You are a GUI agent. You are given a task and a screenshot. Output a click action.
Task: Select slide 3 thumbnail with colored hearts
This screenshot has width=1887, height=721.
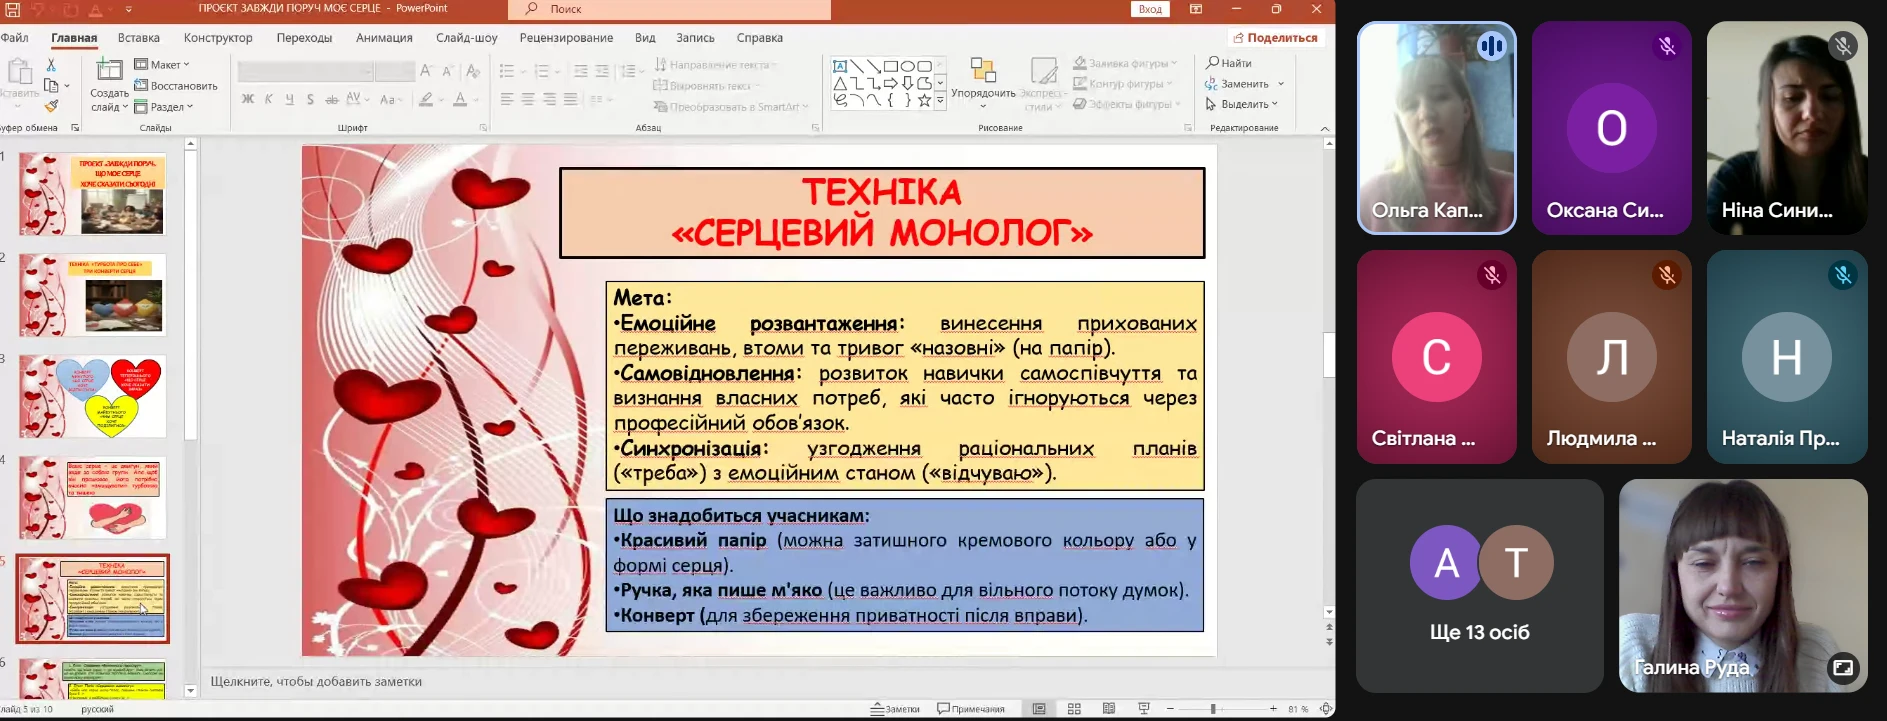93,396
